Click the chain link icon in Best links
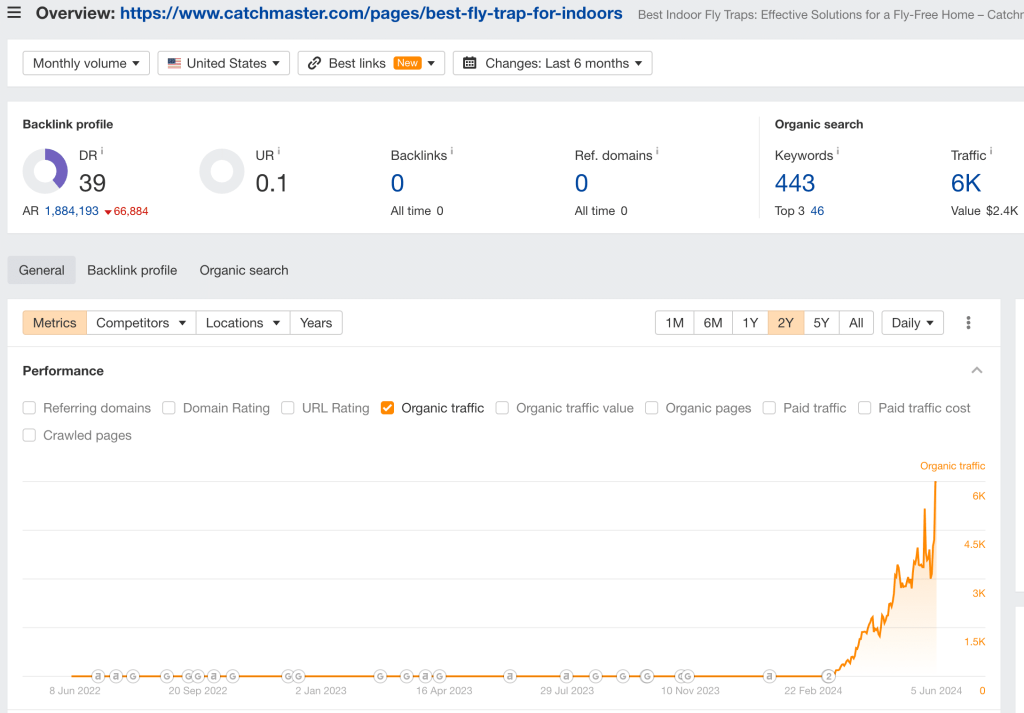Image resolution: width=1024 pixels, height=713 pixels. click(x=315, y=63)
